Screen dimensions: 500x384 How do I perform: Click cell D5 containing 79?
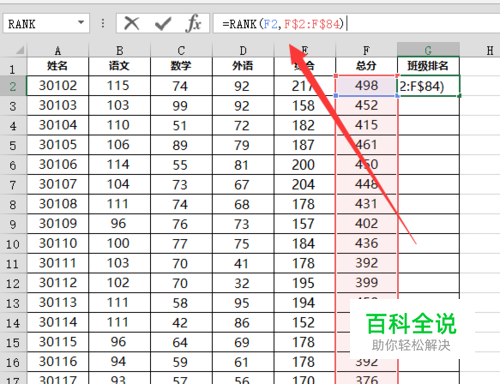coord(243,145)
